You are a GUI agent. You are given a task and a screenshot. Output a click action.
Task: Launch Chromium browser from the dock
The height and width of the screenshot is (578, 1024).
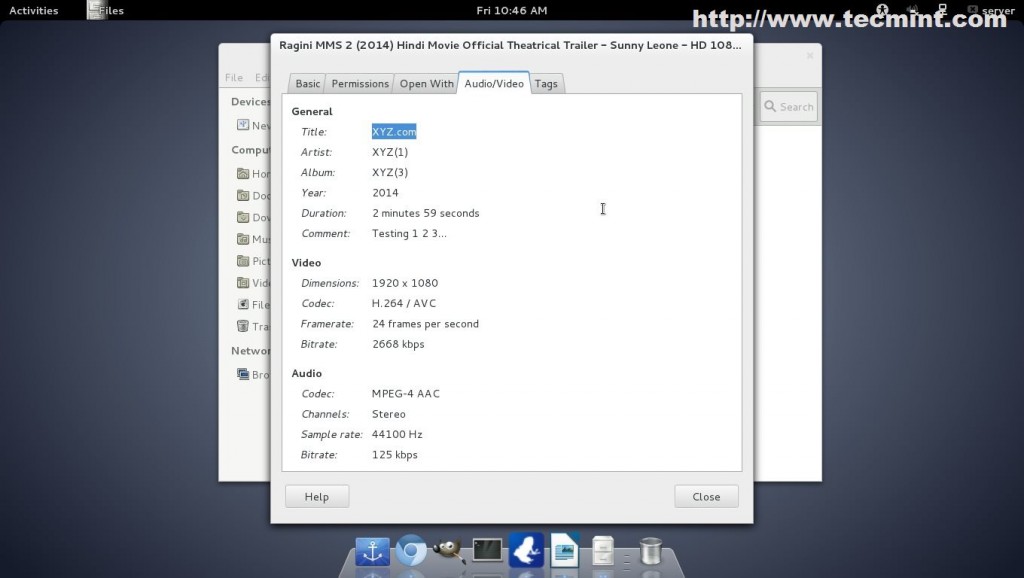pyautogui.click(x=410, y=550)
